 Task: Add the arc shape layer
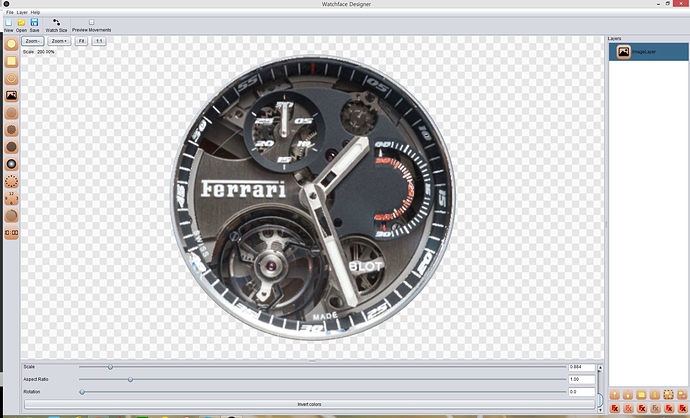pos(11,216)
